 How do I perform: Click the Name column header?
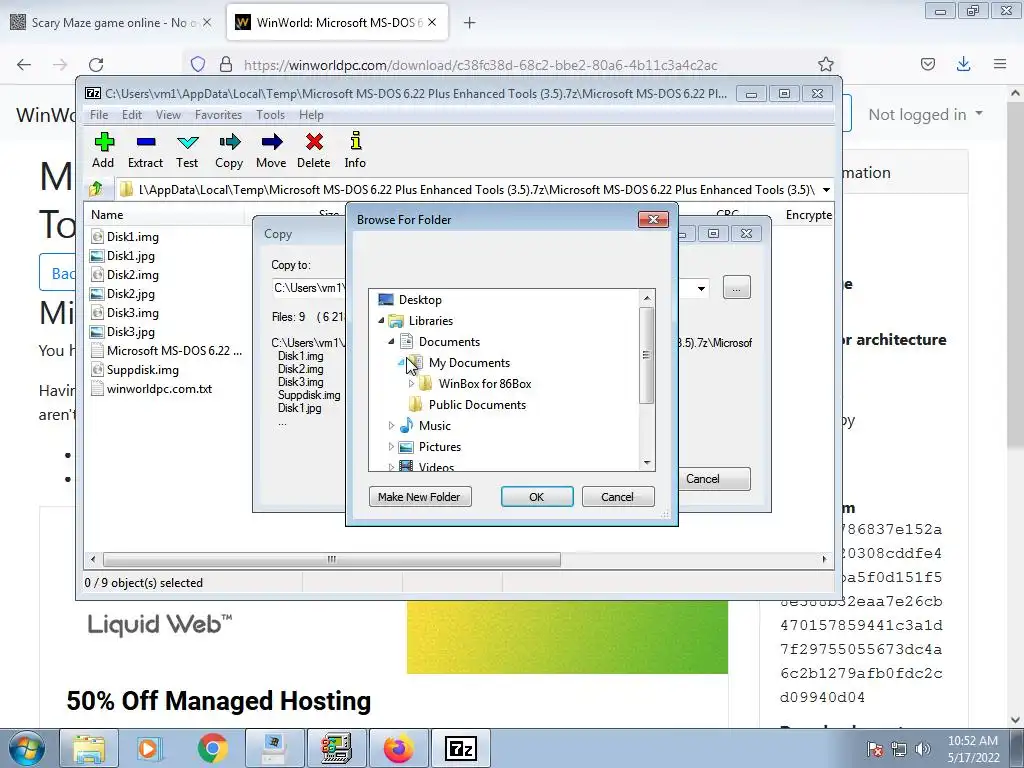163,215
